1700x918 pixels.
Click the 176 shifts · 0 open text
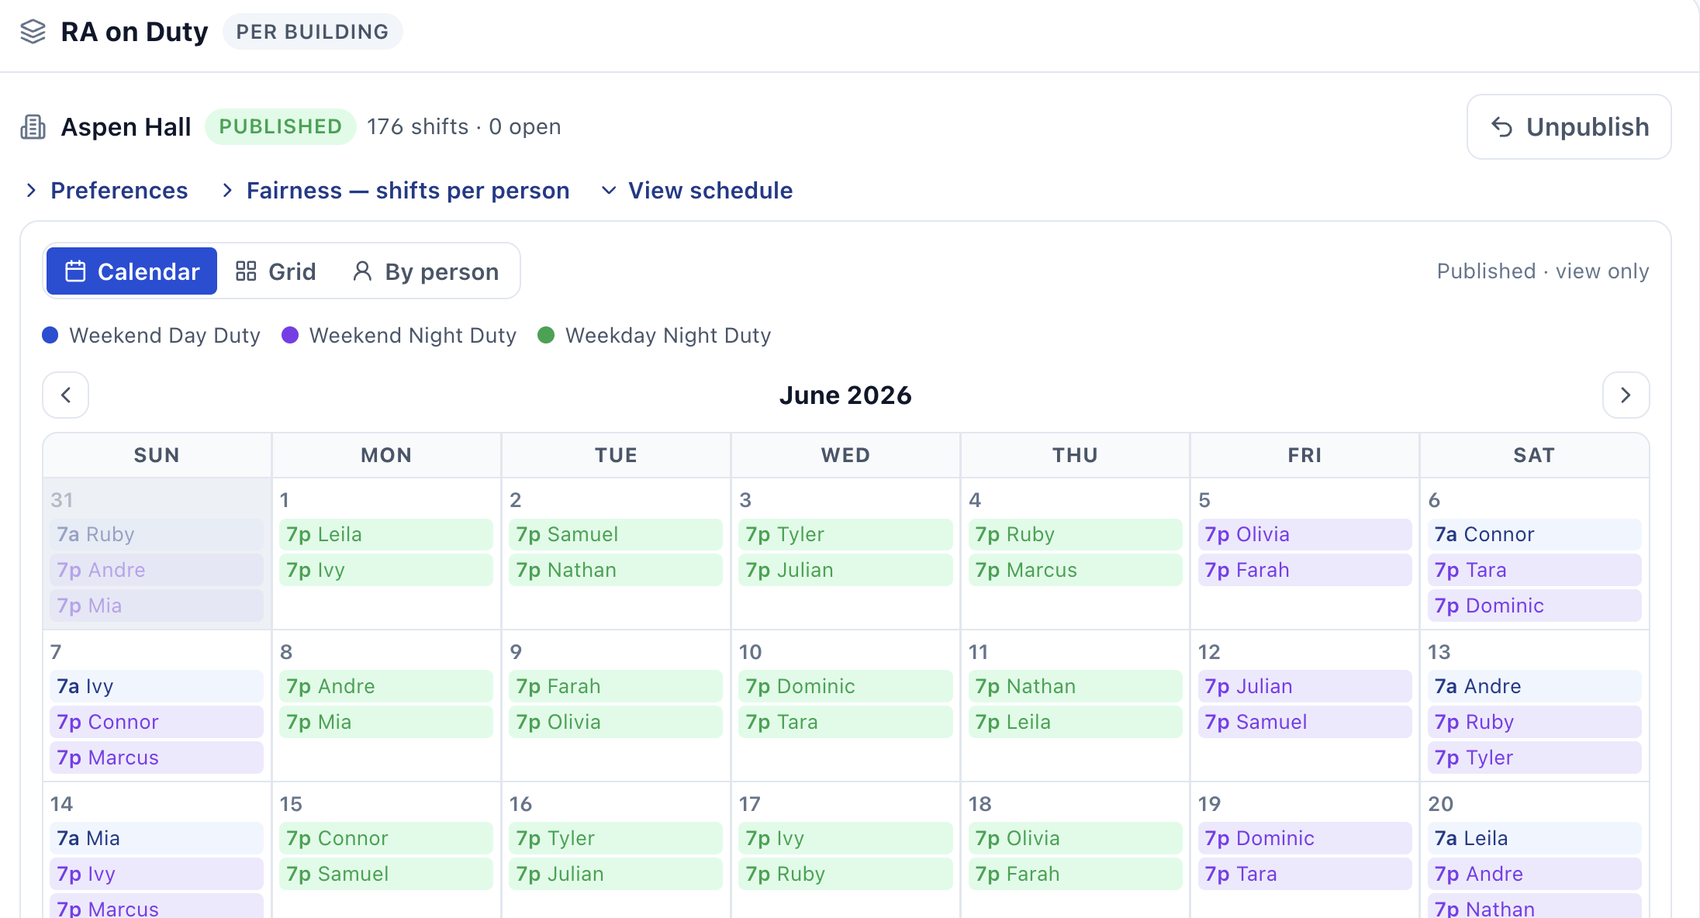[x=464, y=127]
